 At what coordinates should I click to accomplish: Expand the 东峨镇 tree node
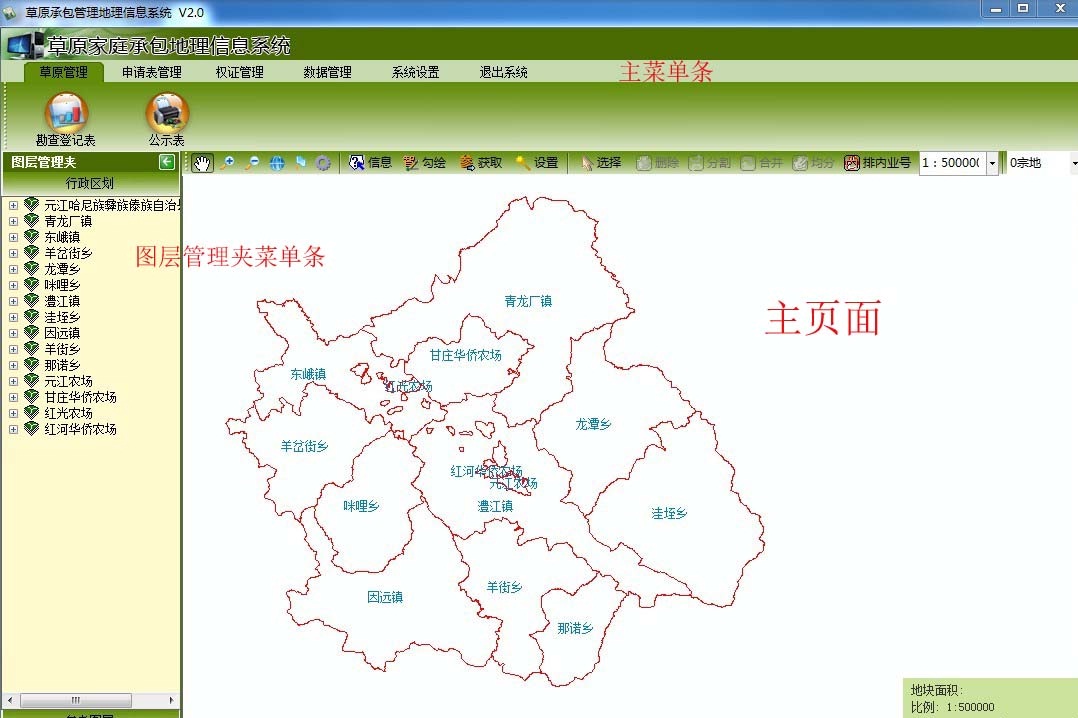coord(13,237)
